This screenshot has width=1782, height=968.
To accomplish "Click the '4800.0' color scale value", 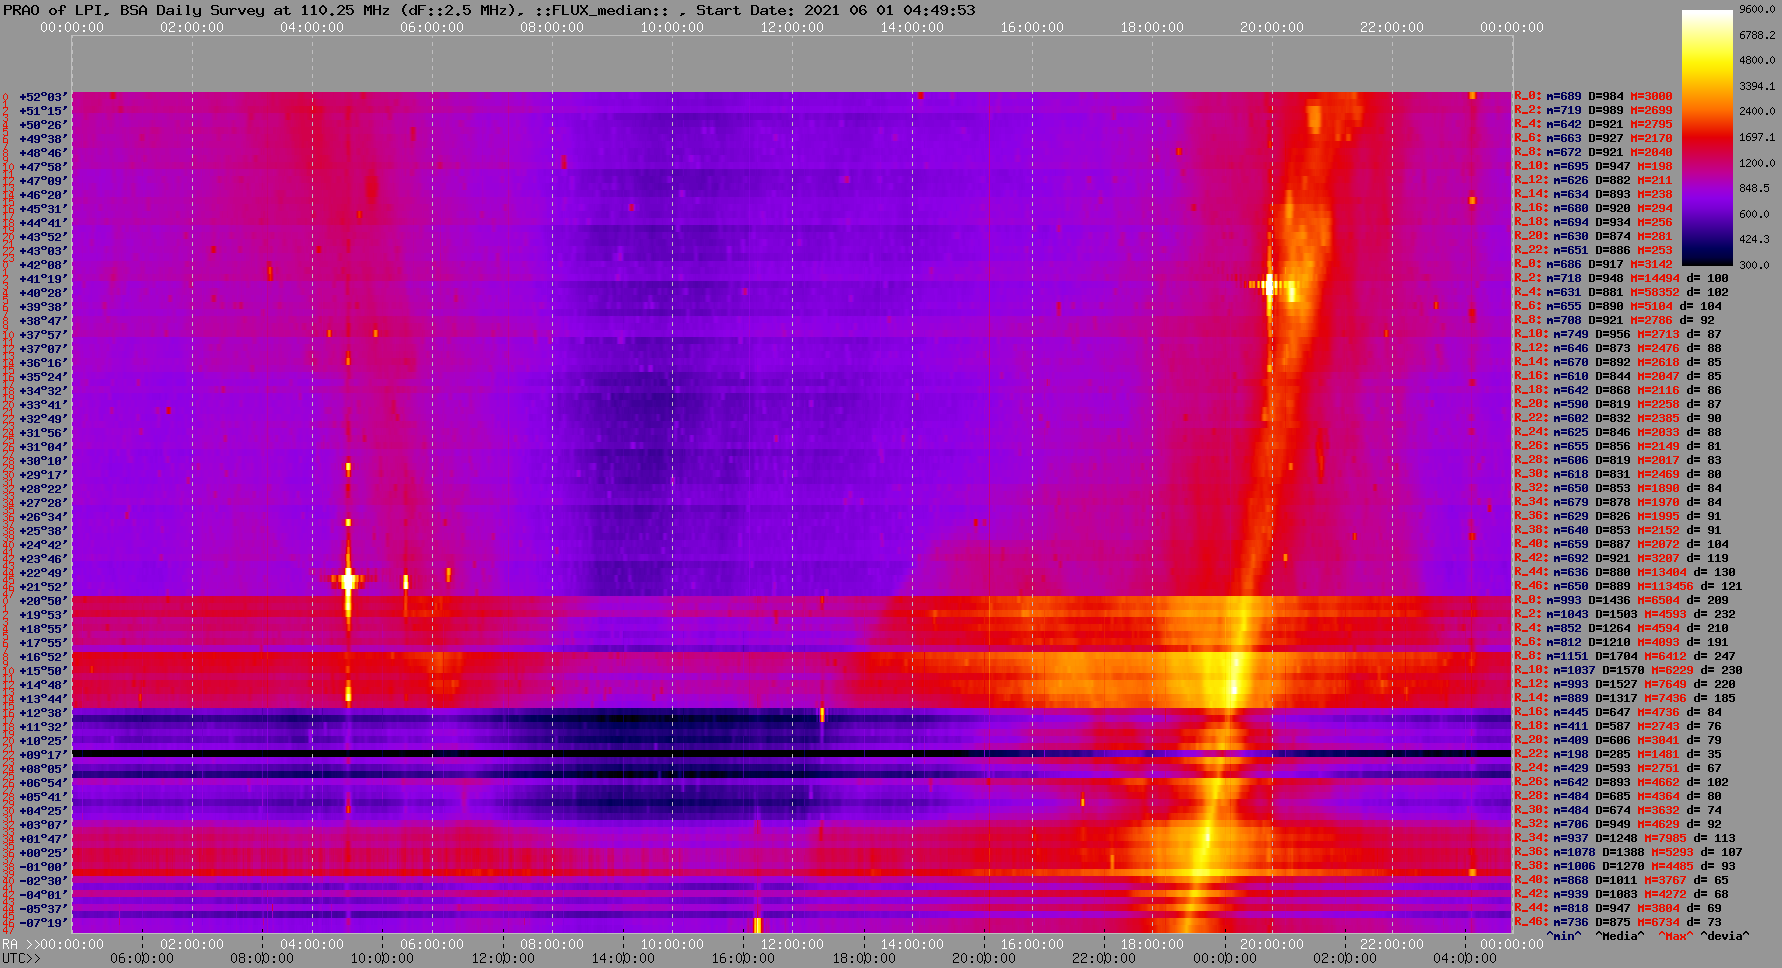I will [1757, 60].
